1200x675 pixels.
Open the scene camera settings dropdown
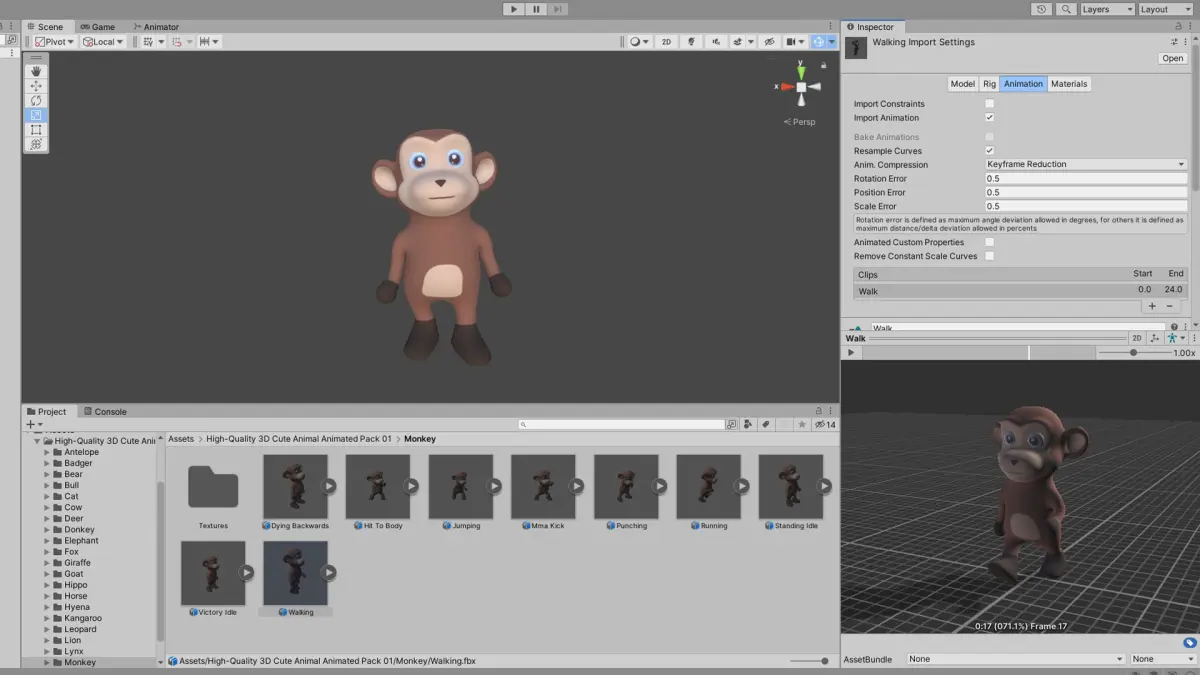tap(795, 42)
